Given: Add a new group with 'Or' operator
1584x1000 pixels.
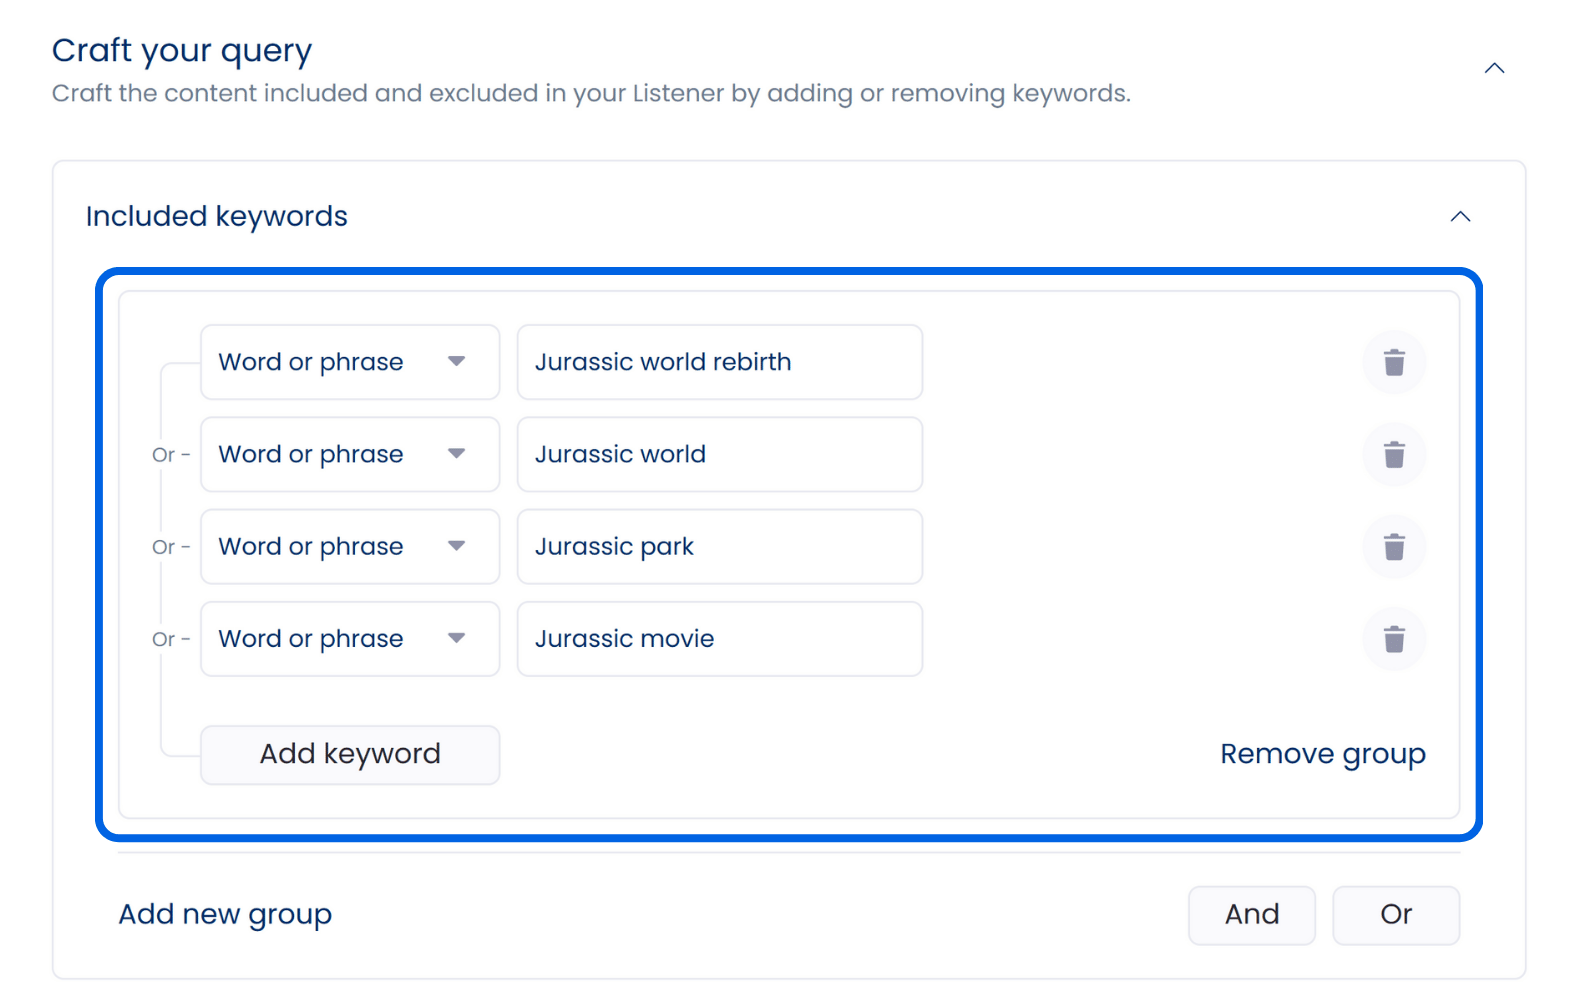Looking at the screenshot, I should [1395, 915].
